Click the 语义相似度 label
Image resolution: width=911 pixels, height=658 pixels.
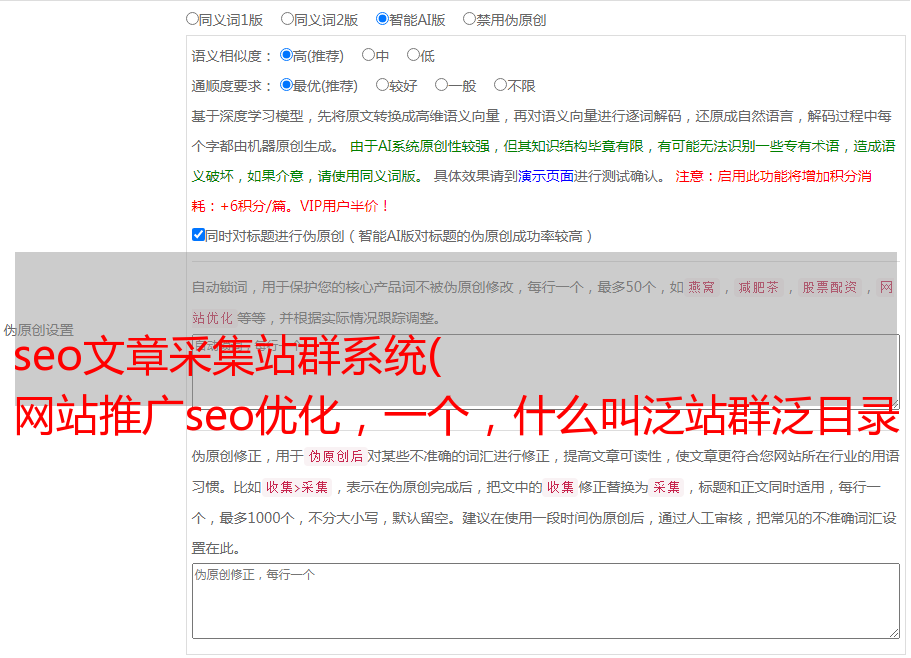(232, 56)
